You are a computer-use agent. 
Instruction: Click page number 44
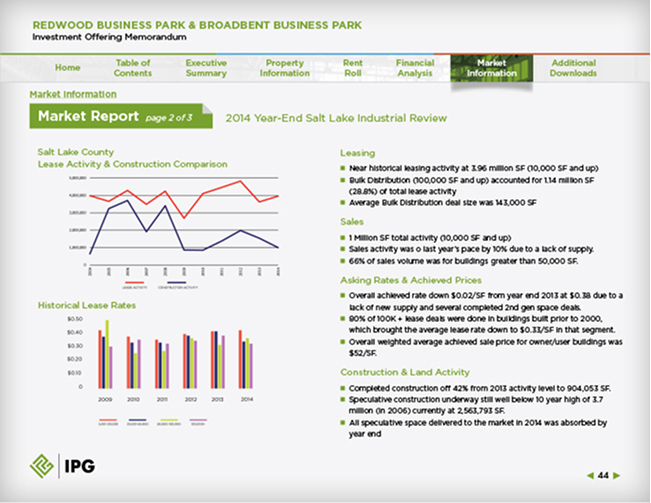point(603,476)
